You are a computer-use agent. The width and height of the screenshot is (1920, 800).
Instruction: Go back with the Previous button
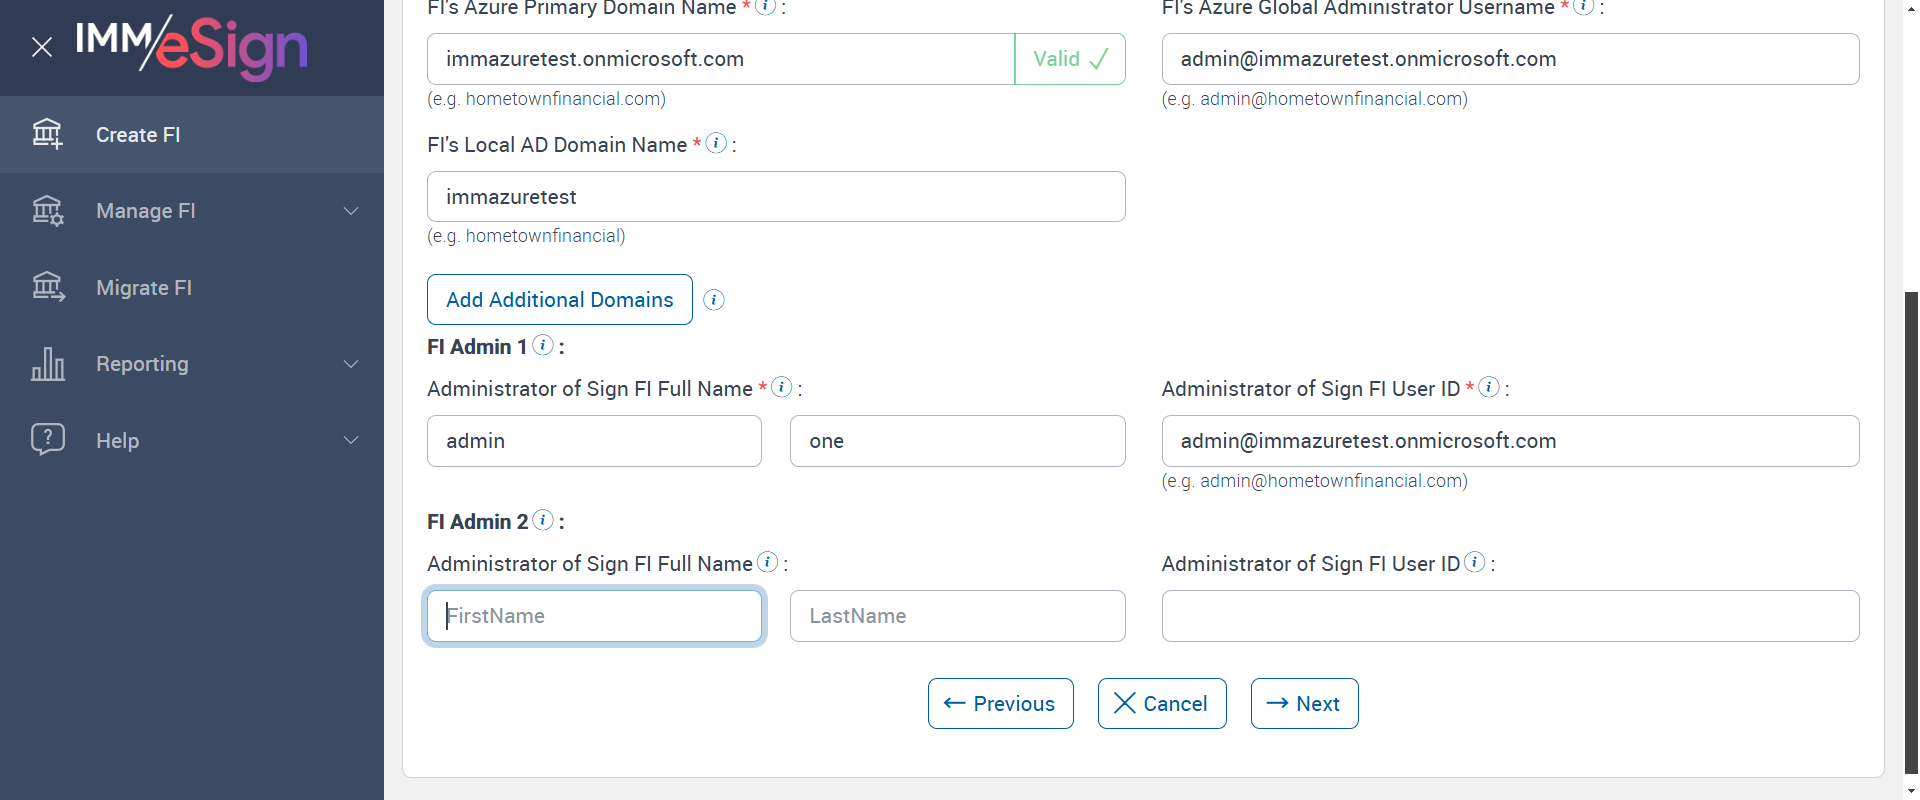pos(1000,704)
